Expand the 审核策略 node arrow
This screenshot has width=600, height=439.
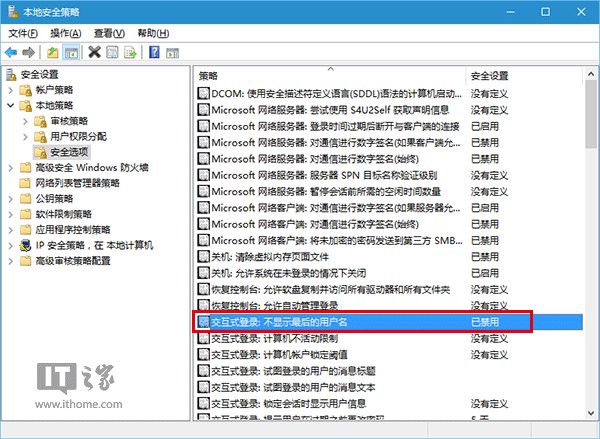coord(25,121)
